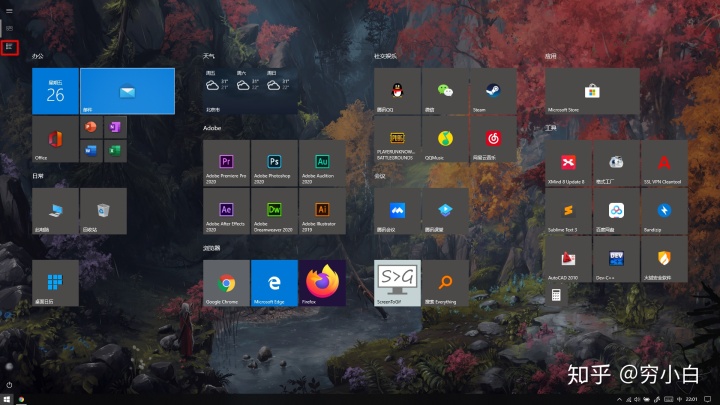Launch PLAYERUNKNOWN'S BATTLEGROUNDS tile
This screenshot has height=405, width=720.
coord(397,139)
